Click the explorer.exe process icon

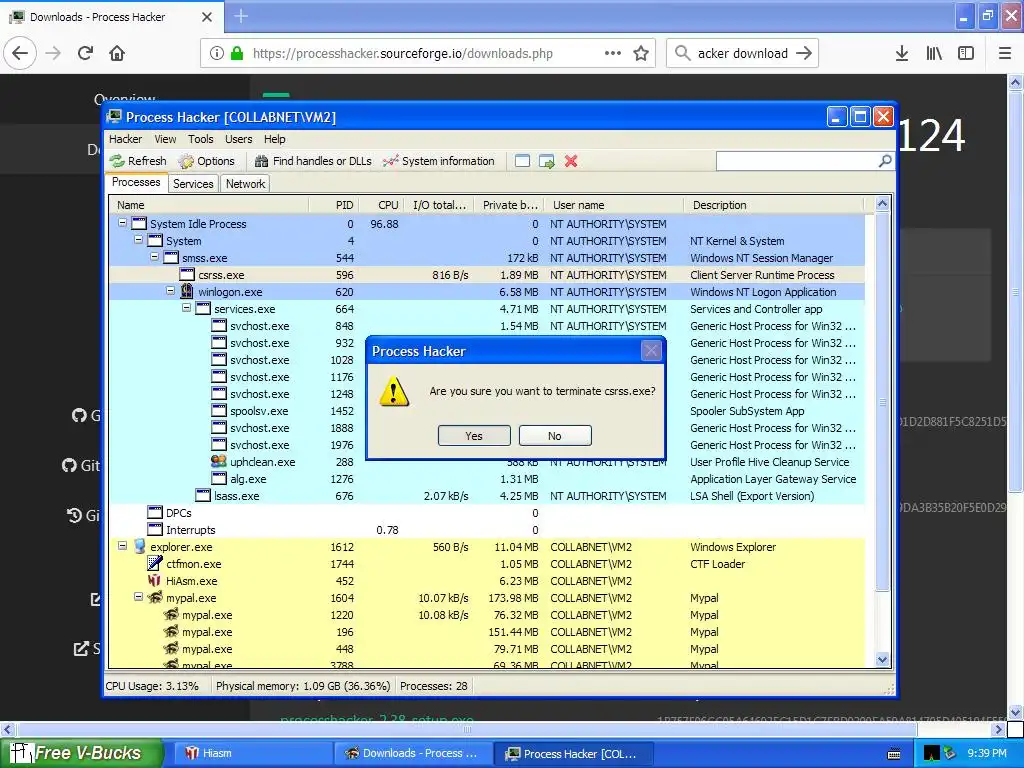pos(139,546)
